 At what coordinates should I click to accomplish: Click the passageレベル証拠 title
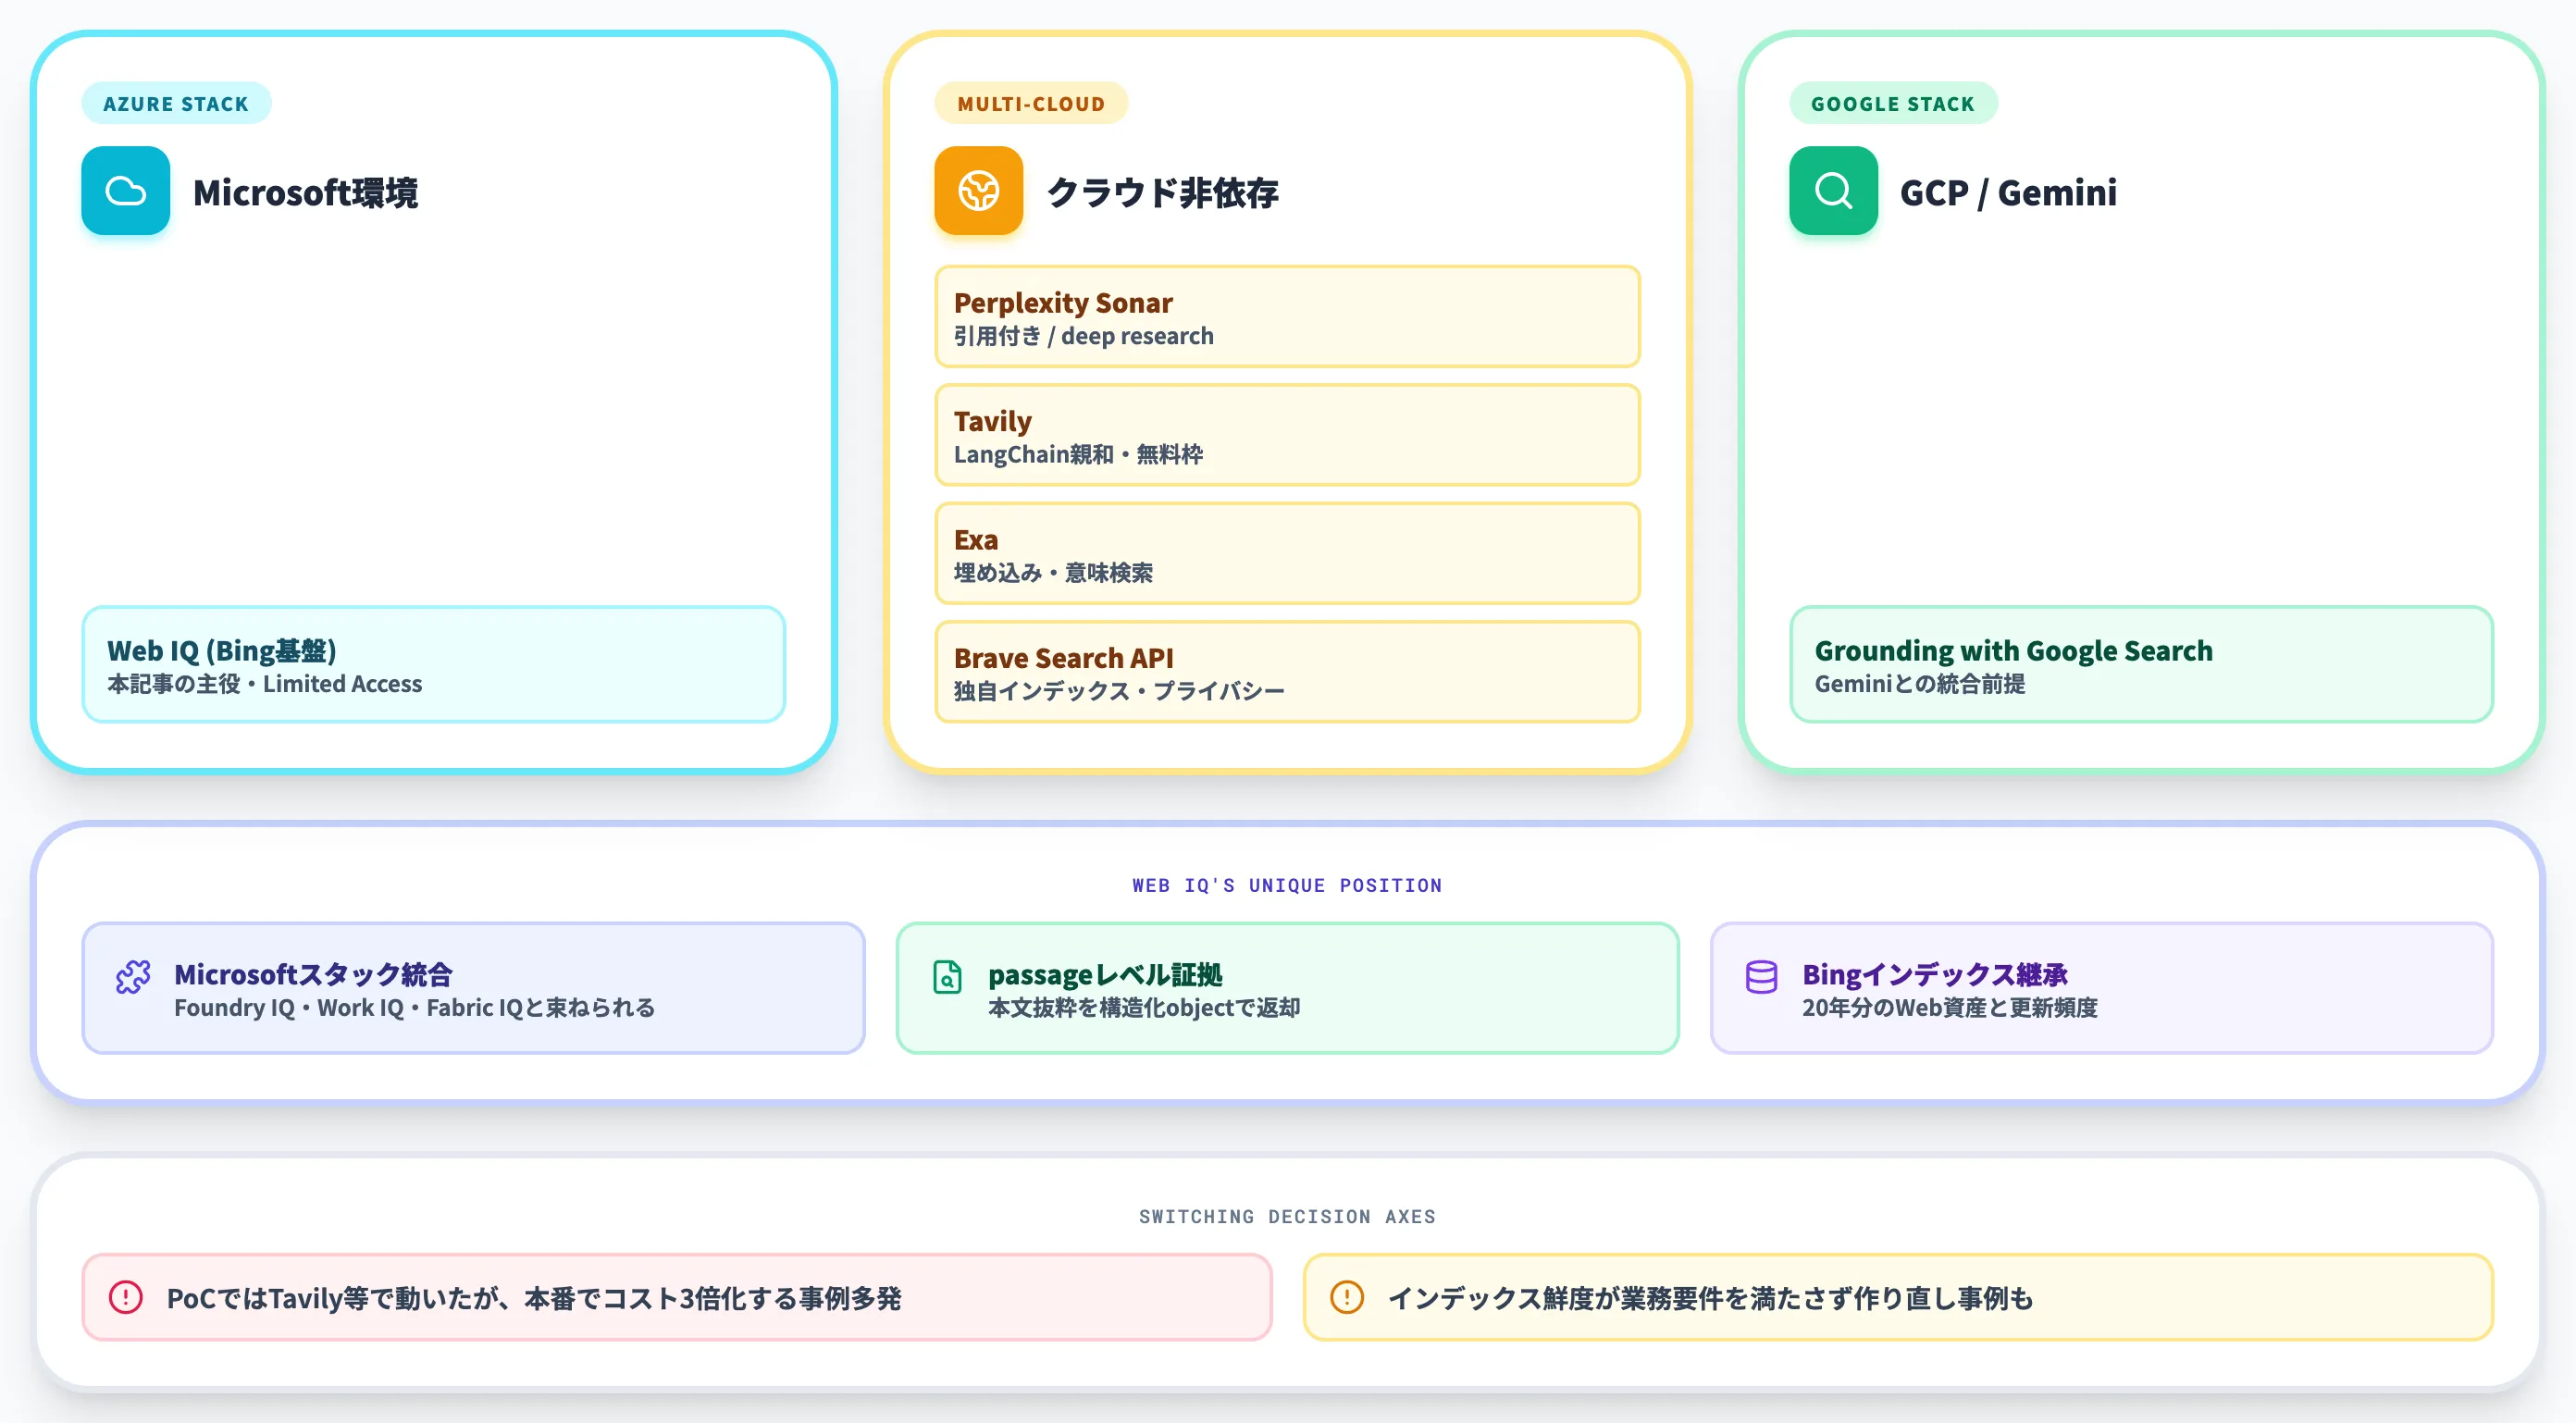[1105, 974]
